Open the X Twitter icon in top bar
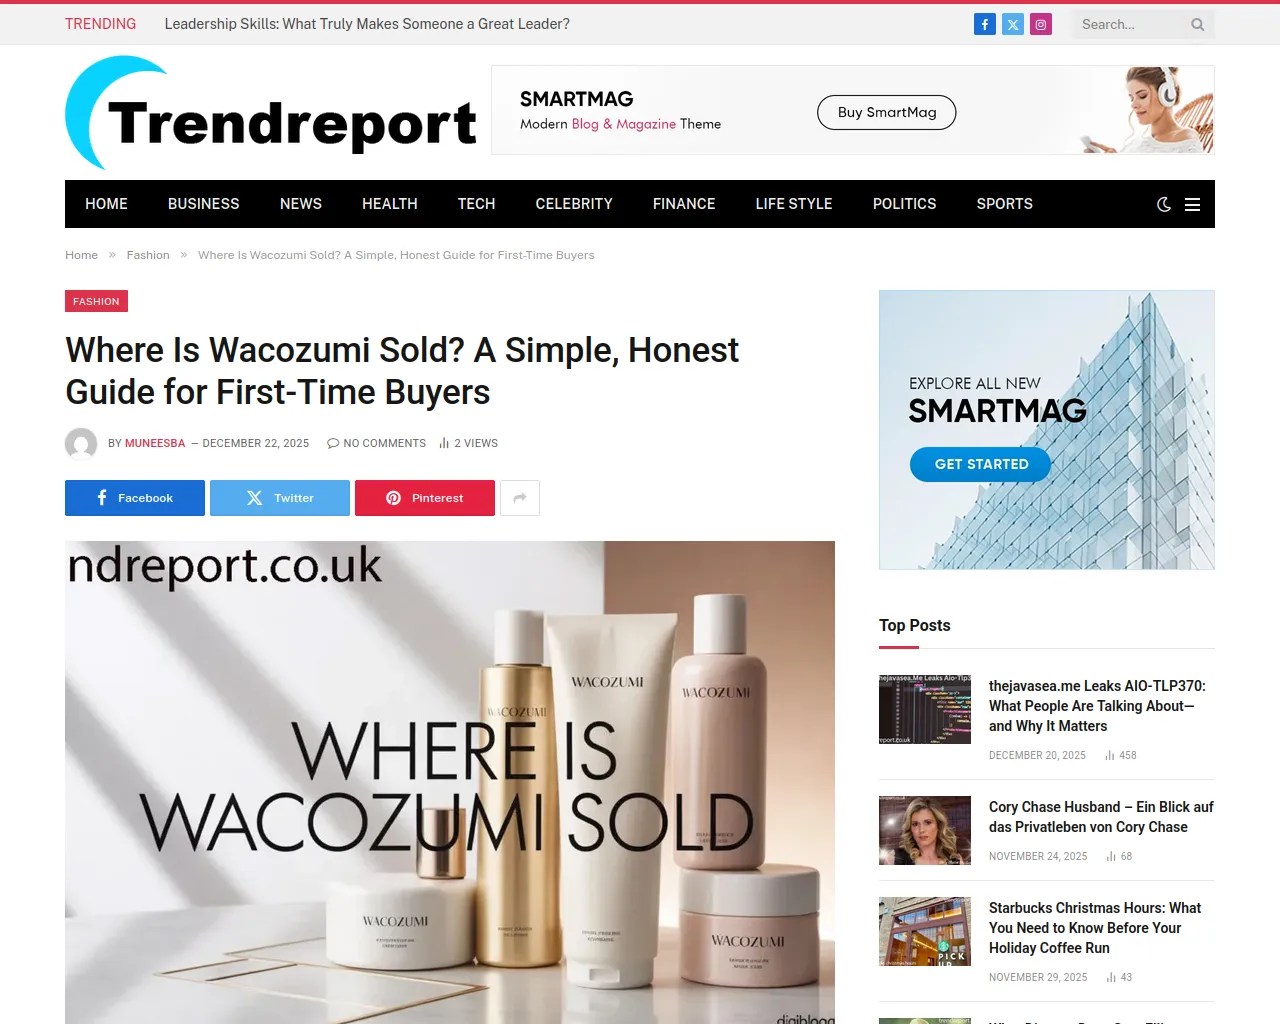Image resolution: width=1280 pixels, height=1024 pixels. click(1013, 24)
